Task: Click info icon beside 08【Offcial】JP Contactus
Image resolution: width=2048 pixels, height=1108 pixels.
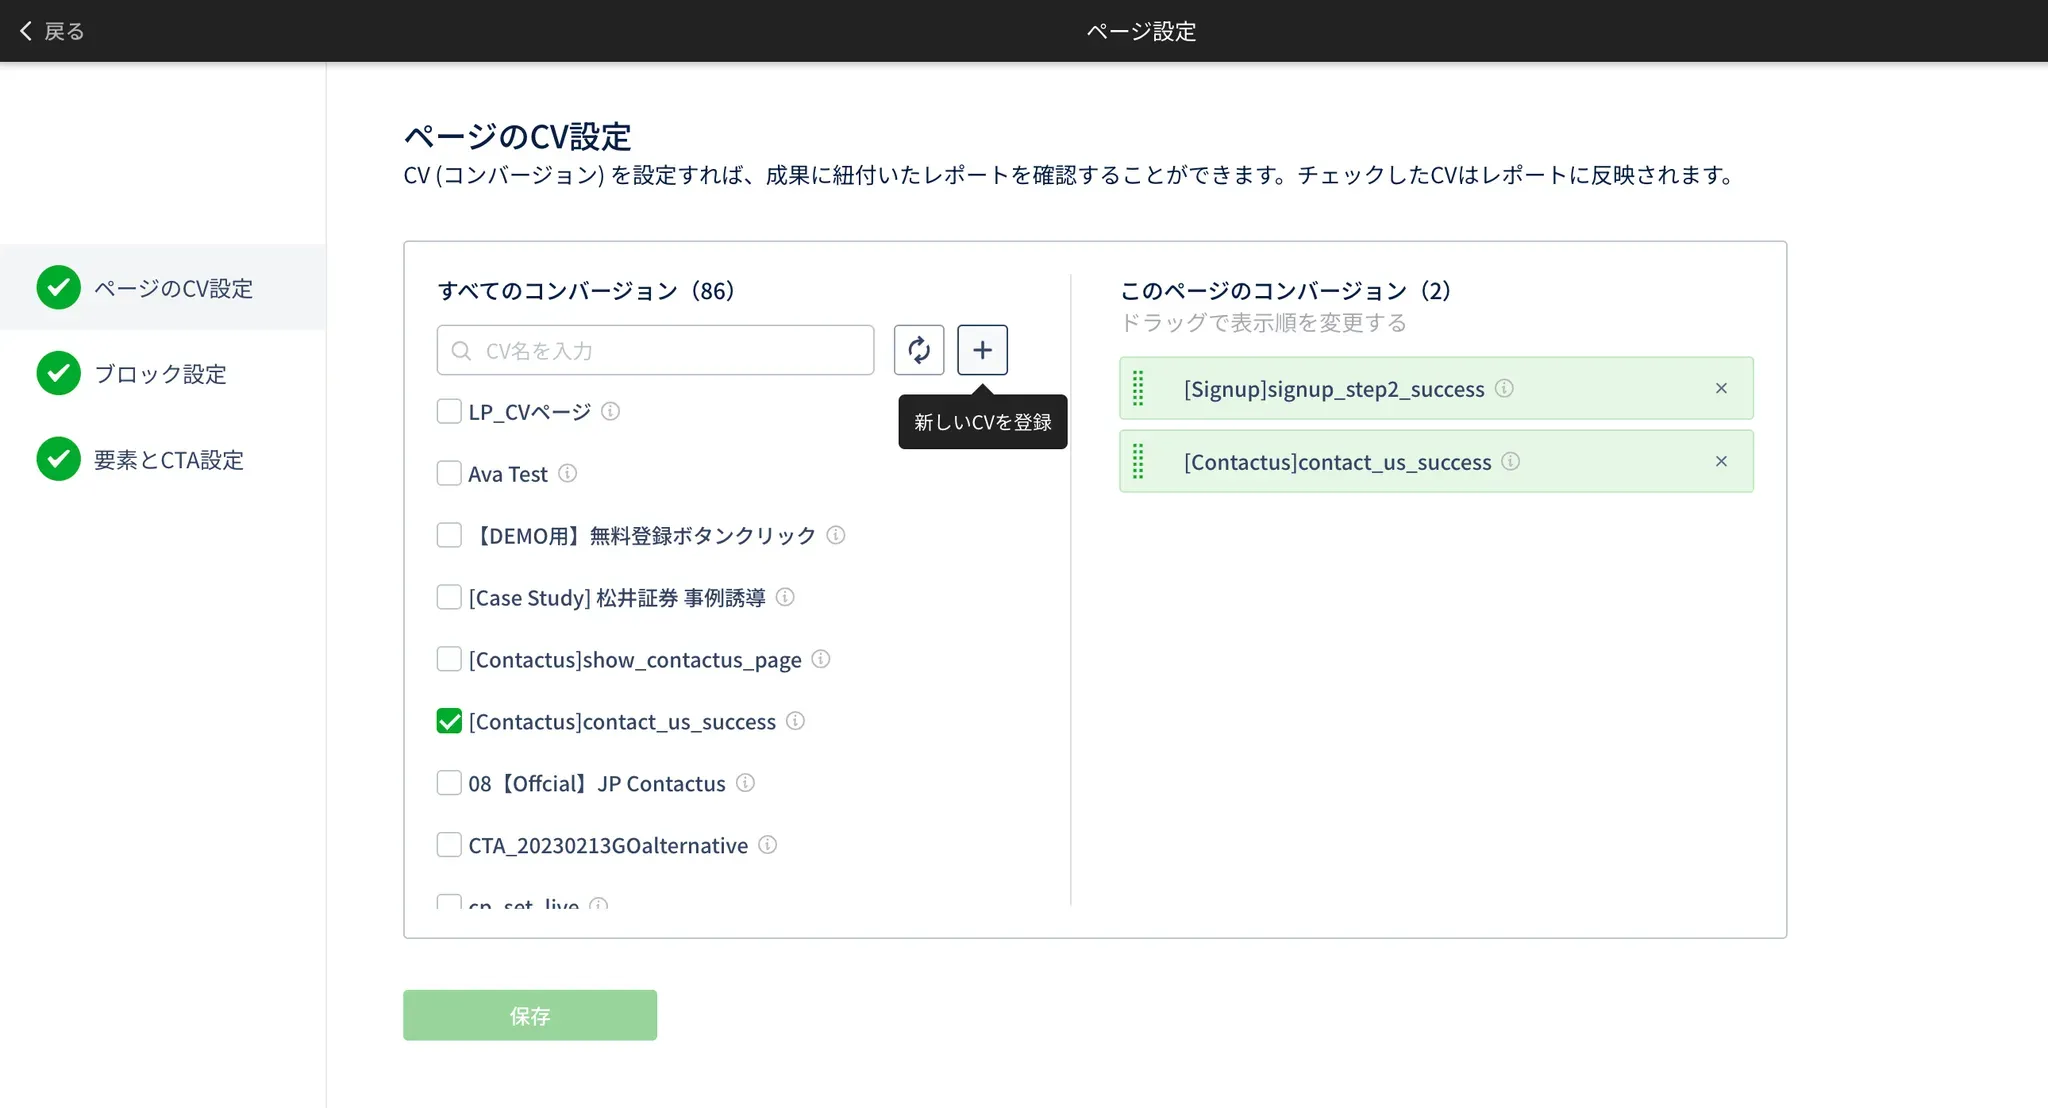Action: tap(745, 783)
